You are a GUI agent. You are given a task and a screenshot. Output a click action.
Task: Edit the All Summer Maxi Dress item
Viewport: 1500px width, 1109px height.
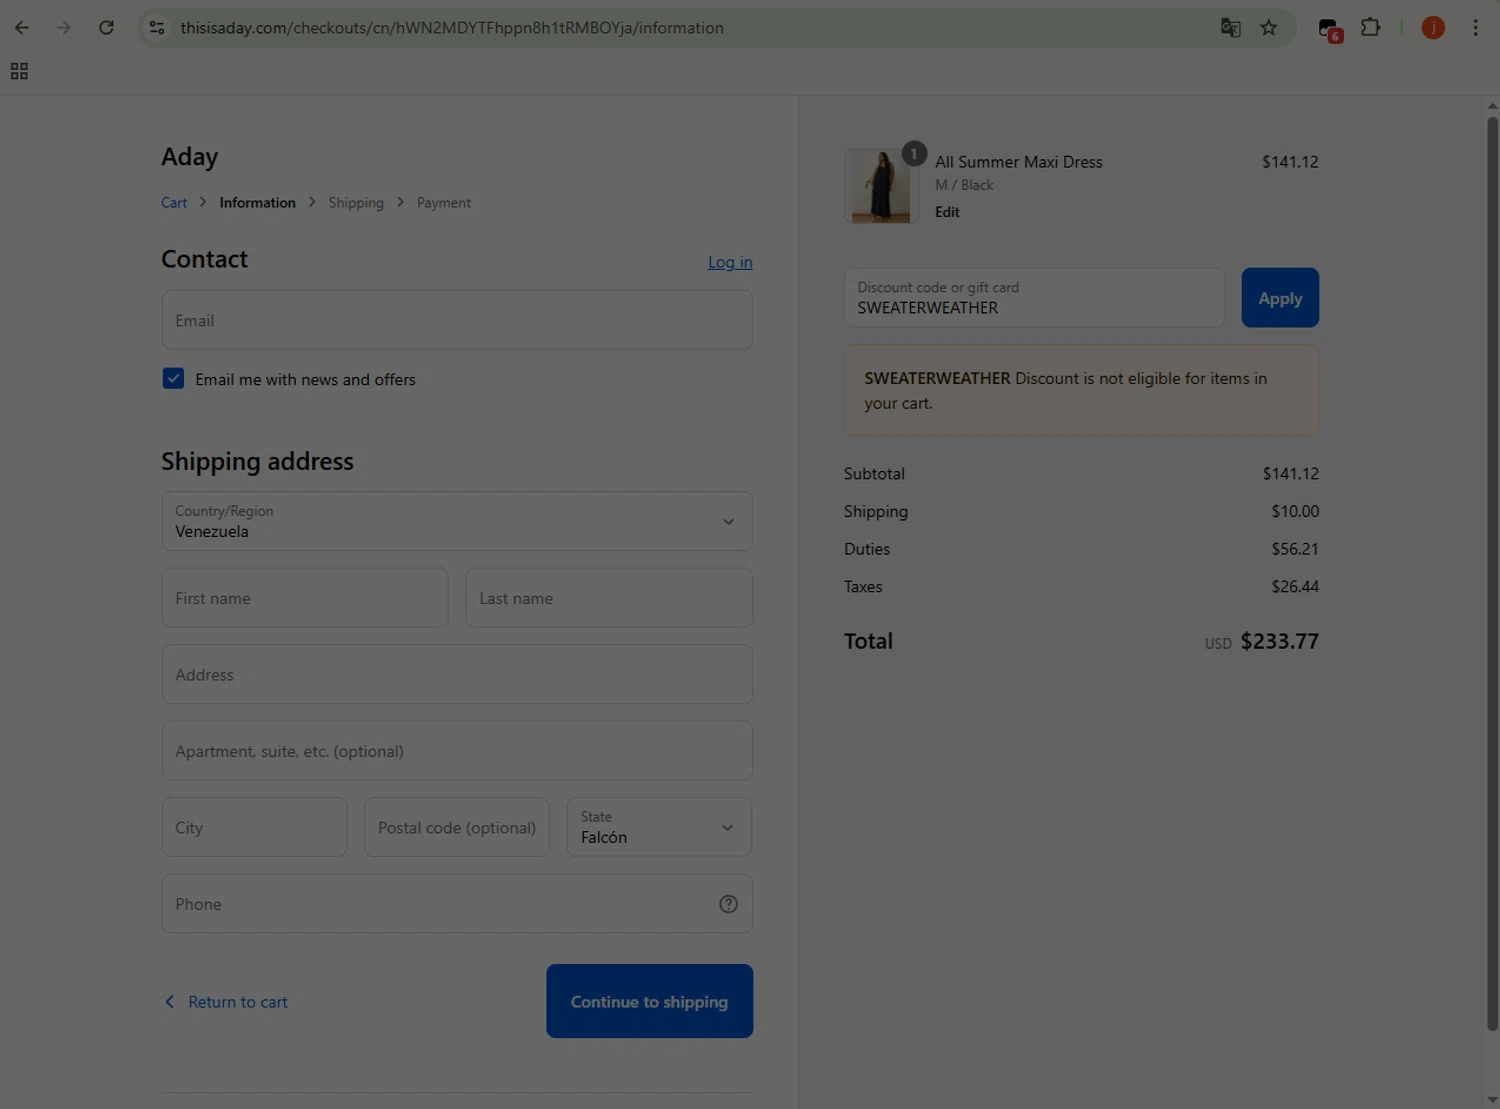click(x=947, y=212)
